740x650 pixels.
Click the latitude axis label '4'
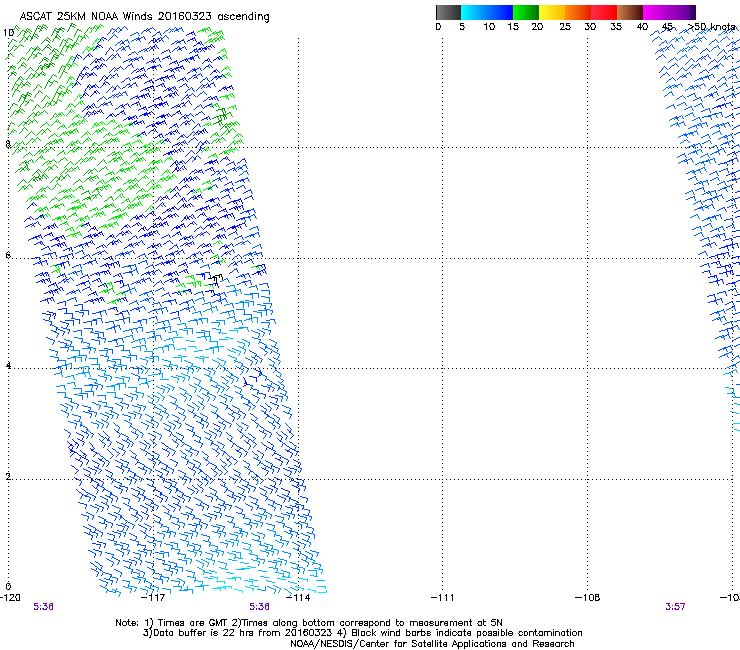8,365
